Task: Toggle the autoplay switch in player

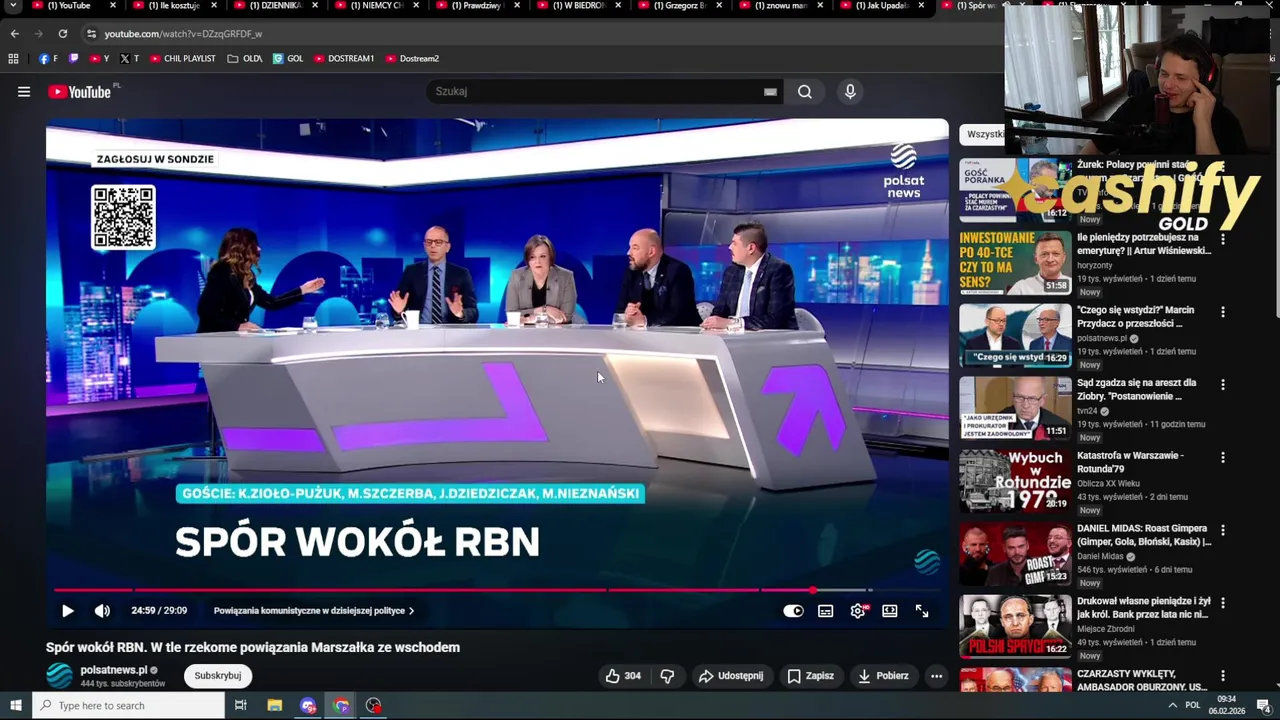Action: [x=793, y=611]
